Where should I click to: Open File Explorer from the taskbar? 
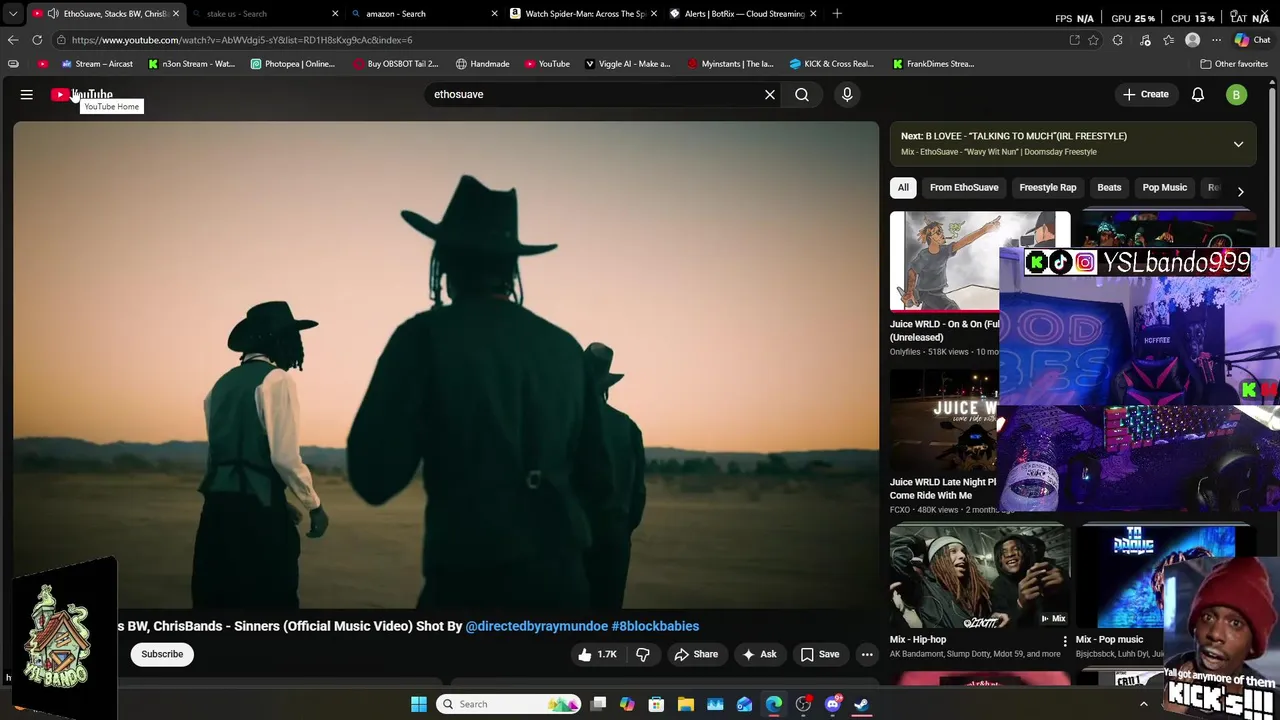686,704
